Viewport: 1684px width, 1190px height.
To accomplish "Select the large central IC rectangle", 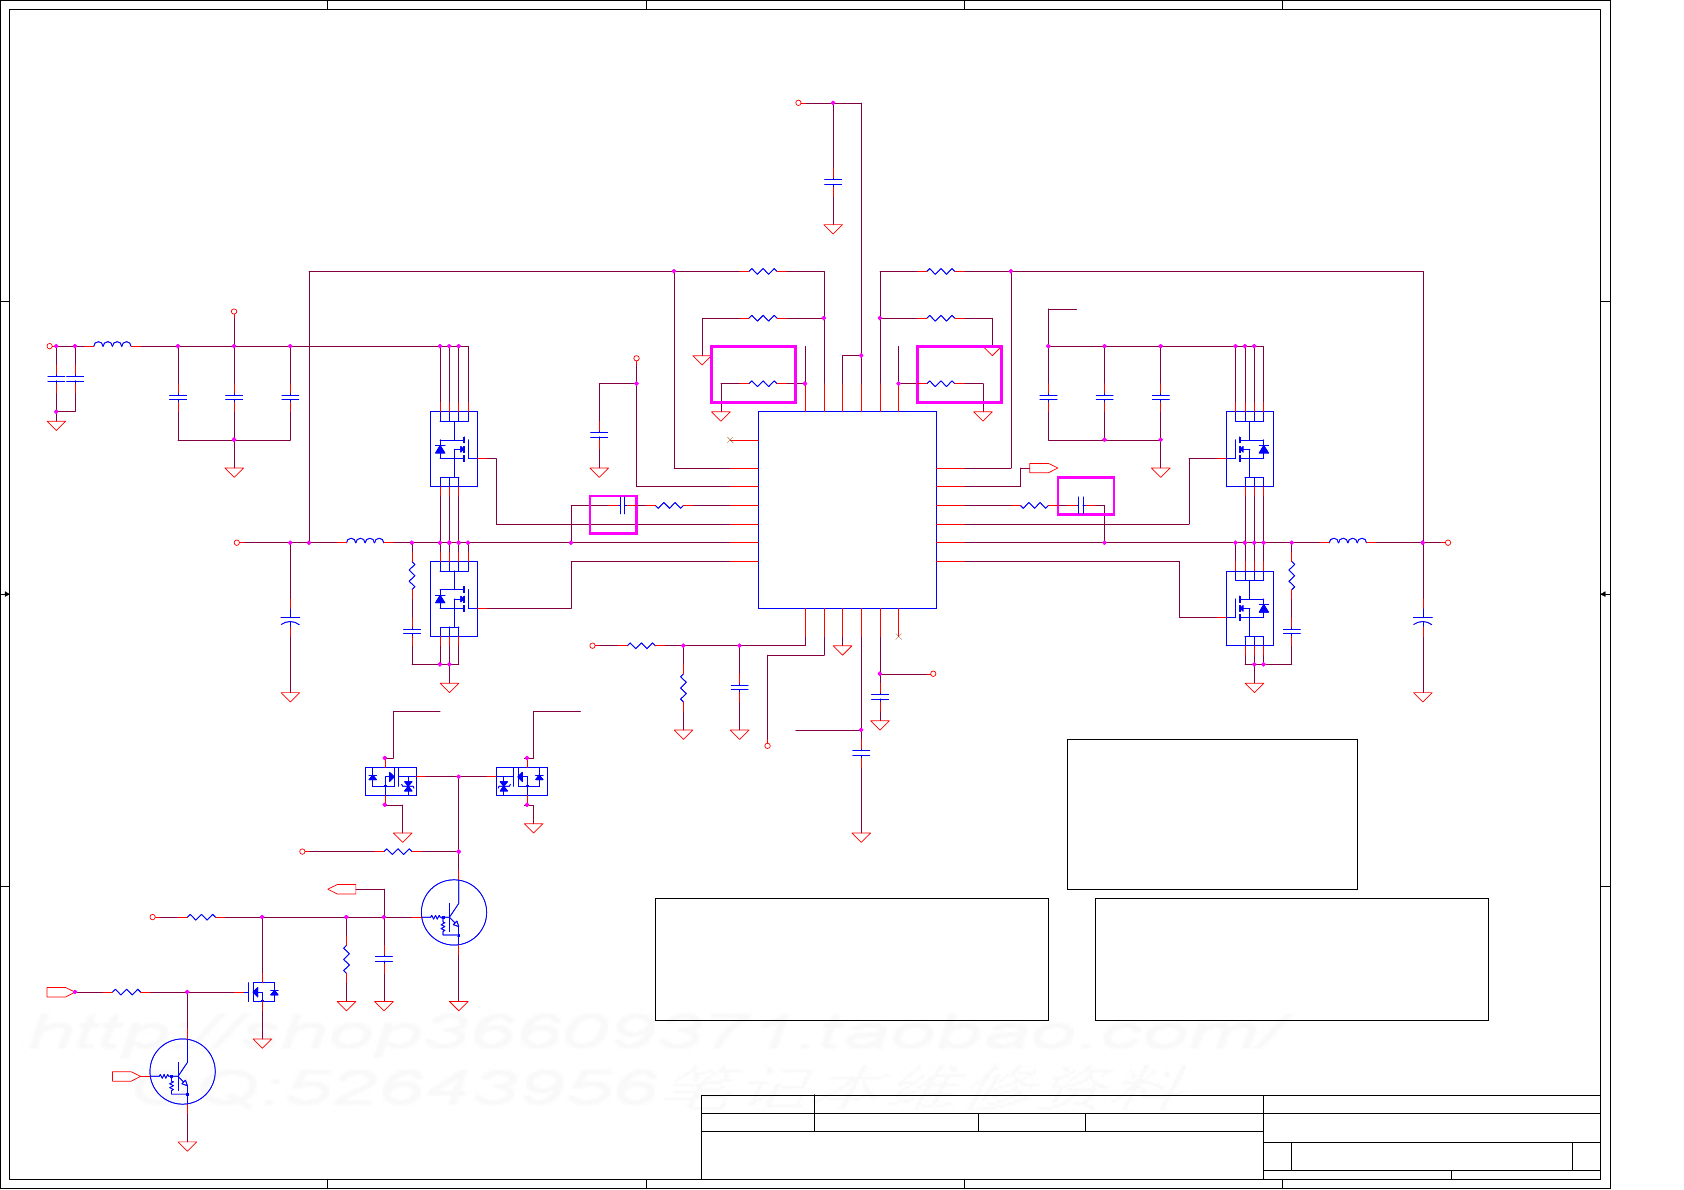I will click(847, 510).
